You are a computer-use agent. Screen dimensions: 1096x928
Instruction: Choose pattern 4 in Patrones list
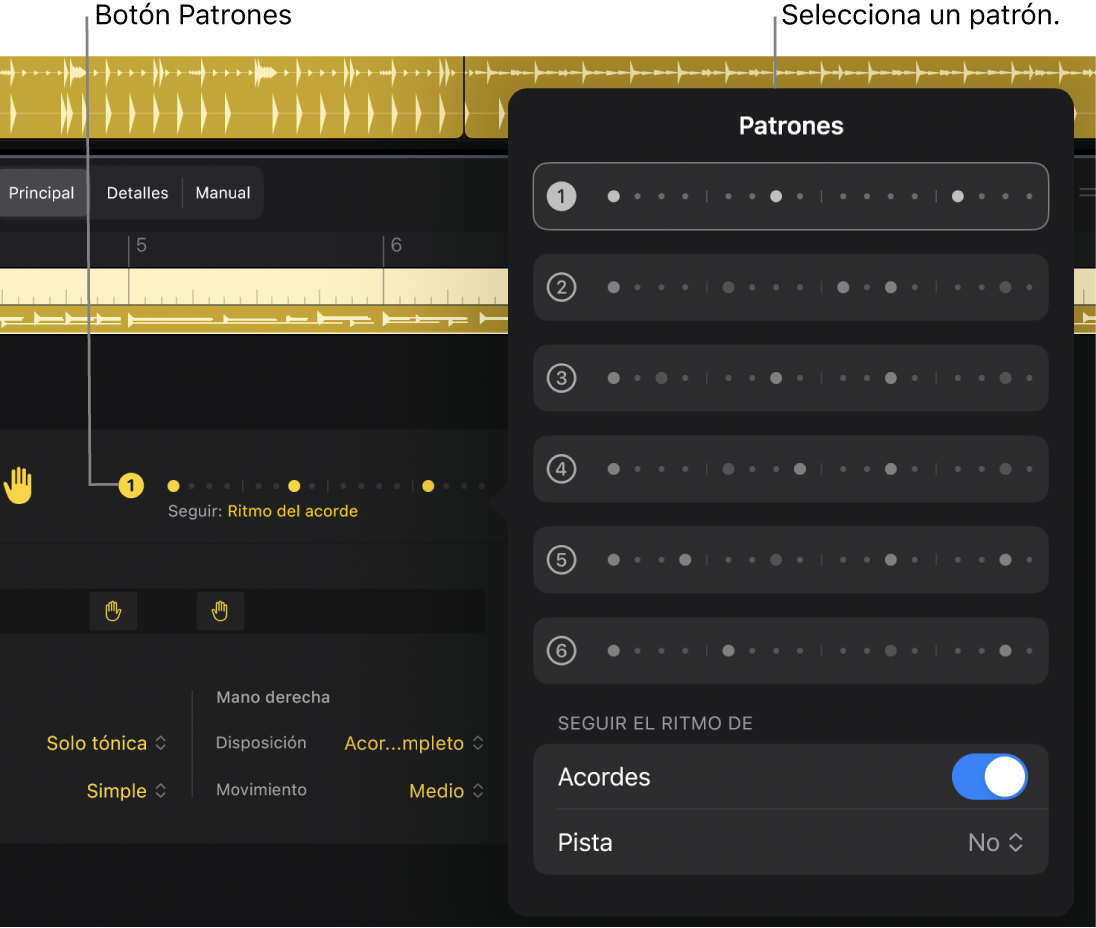pyautogui.click(x=791, y=469)
